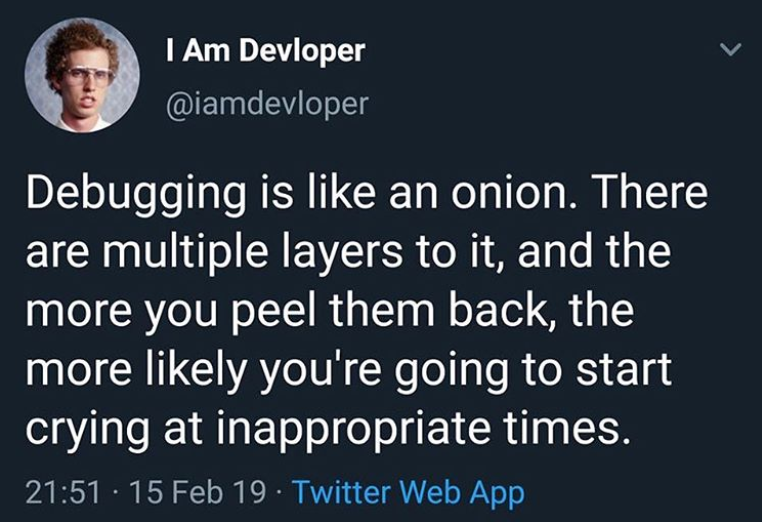762x522 pixels.
Task: Click the display name I Am Devloper
Action: pyautogui.click(x=265, y=51)
